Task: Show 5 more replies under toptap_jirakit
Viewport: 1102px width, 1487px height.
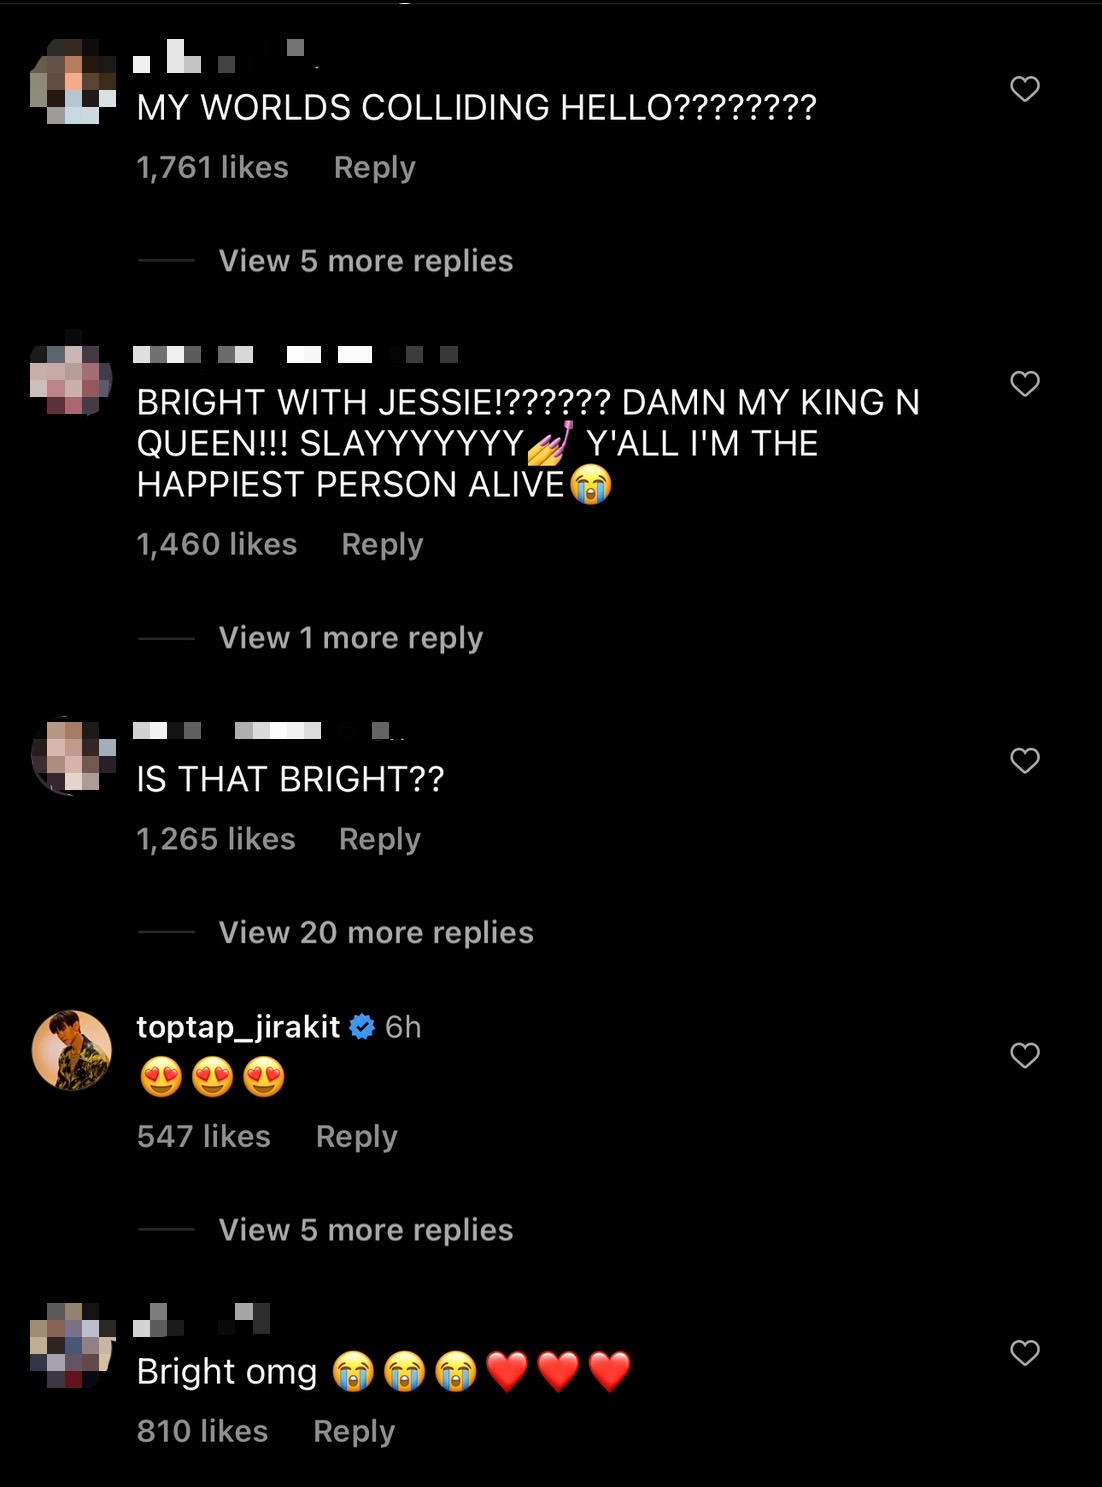Action: tap(365, 1230)
